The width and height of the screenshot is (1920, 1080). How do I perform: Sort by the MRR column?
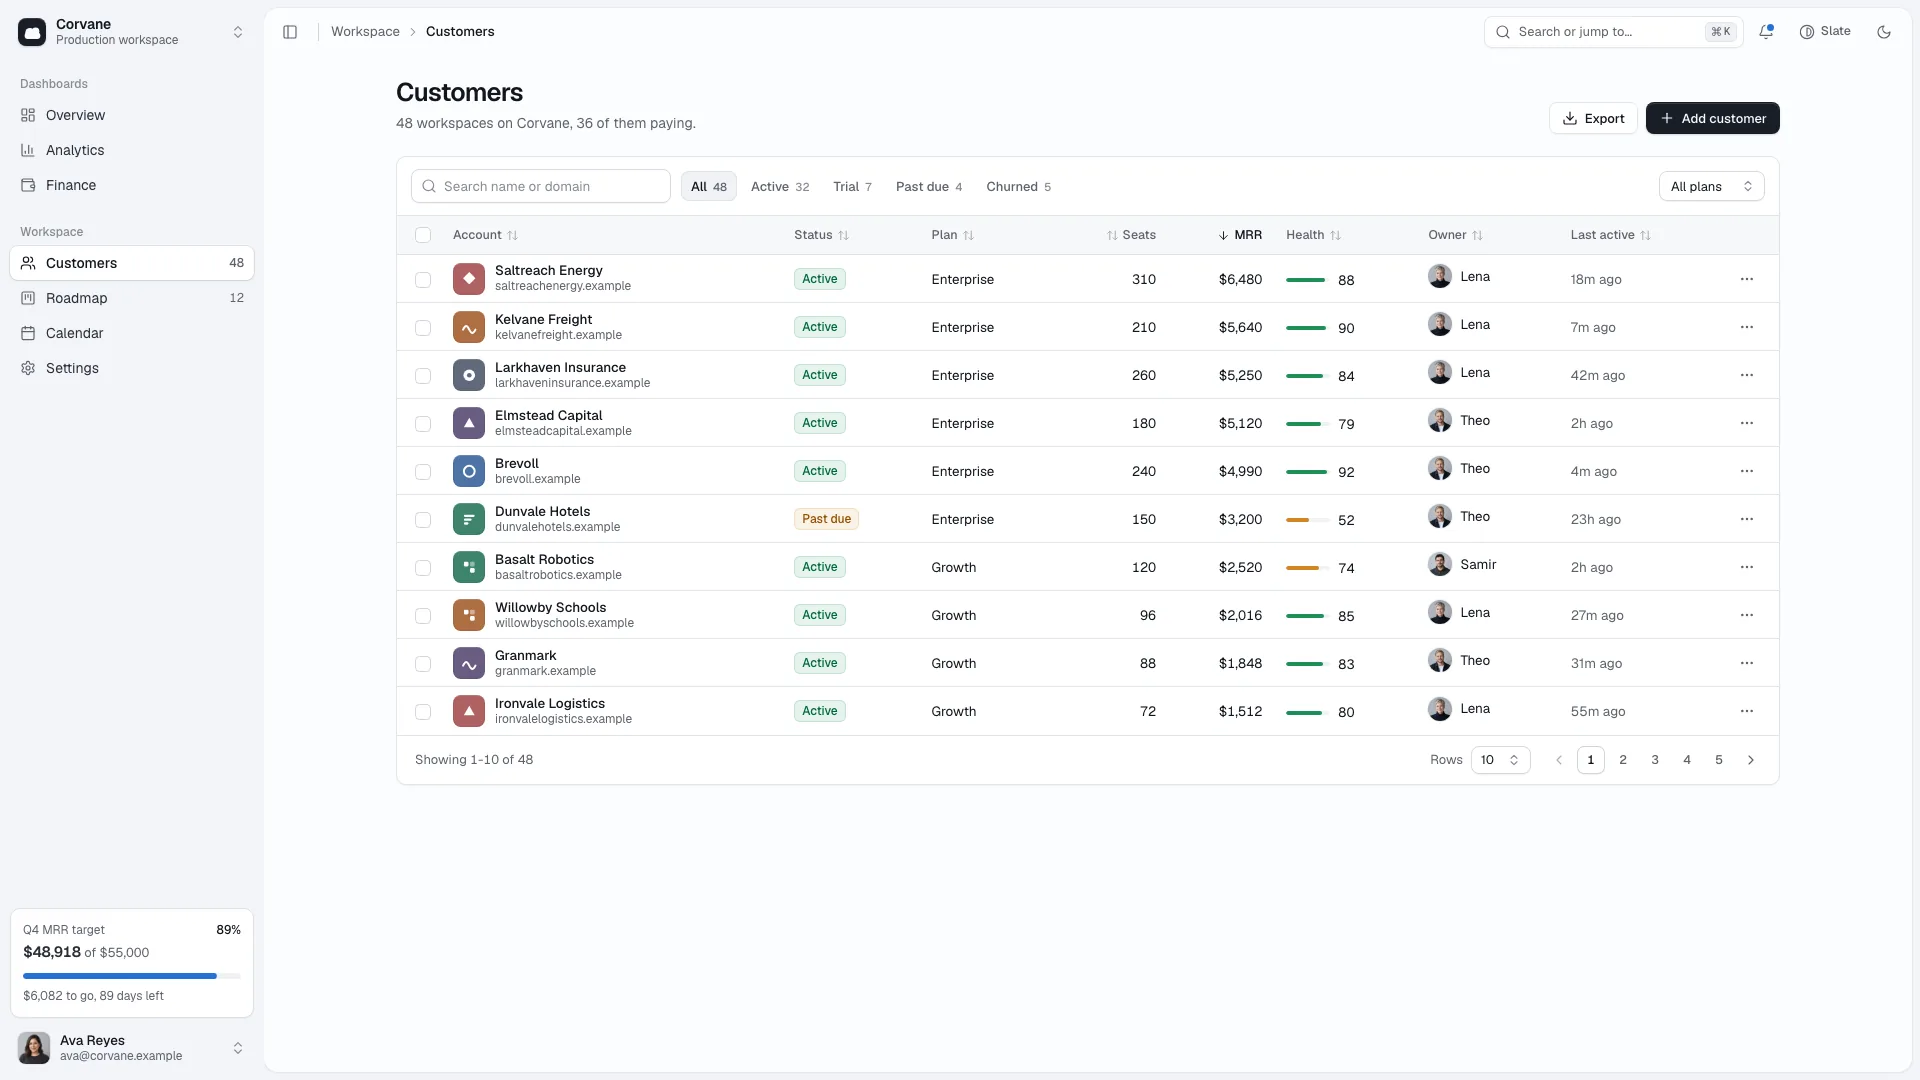[1240, 235]
